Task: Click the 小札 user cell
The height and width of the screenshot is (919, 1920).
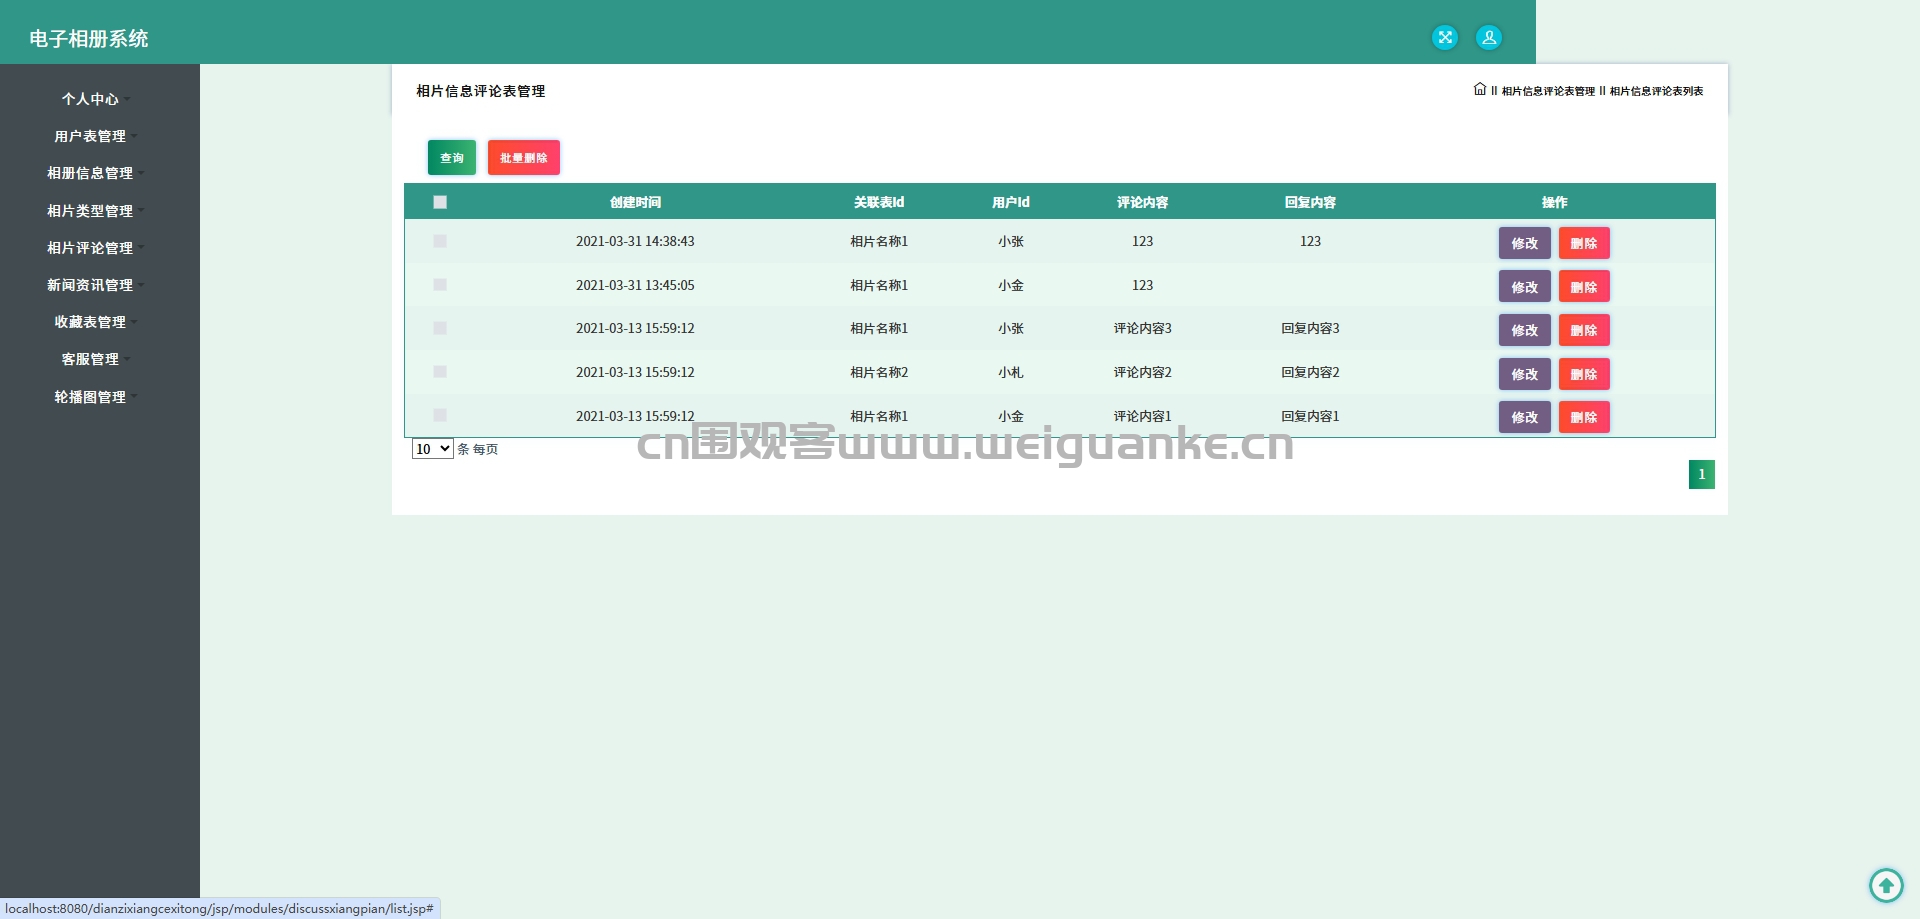Action: tap(1011, 372)
